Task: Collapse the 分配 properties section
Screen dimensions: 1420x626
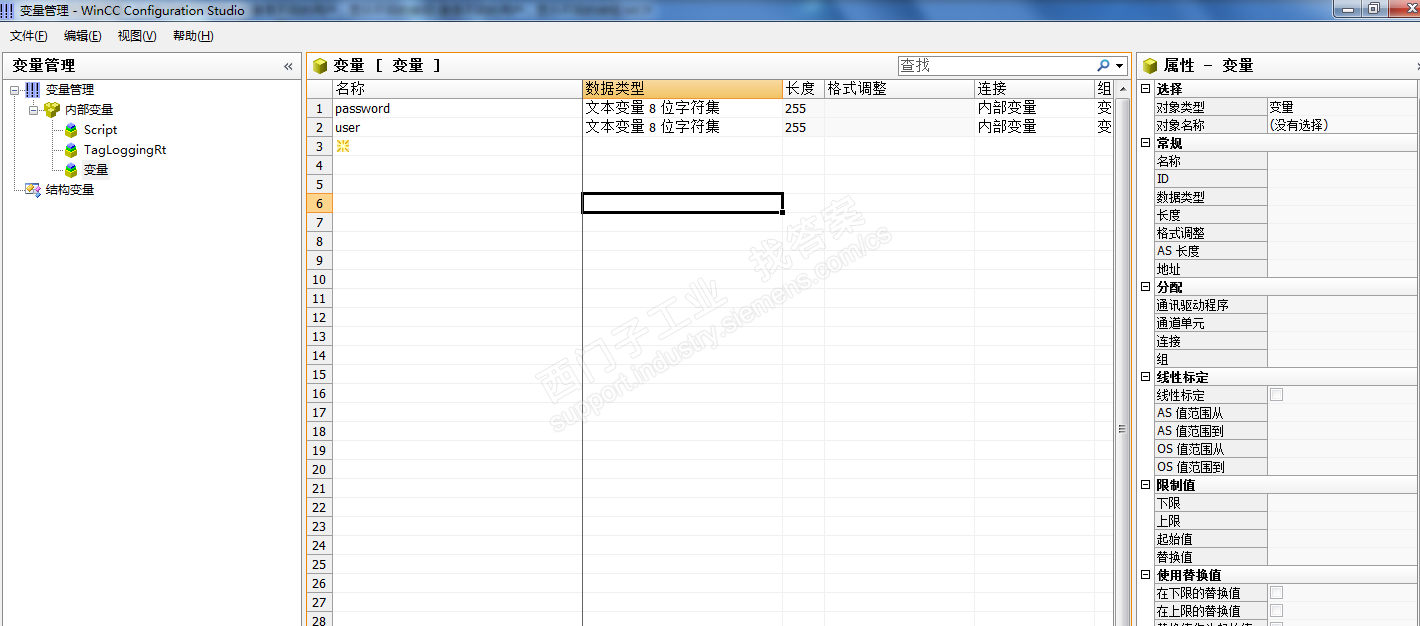Action: [1146, 287]
